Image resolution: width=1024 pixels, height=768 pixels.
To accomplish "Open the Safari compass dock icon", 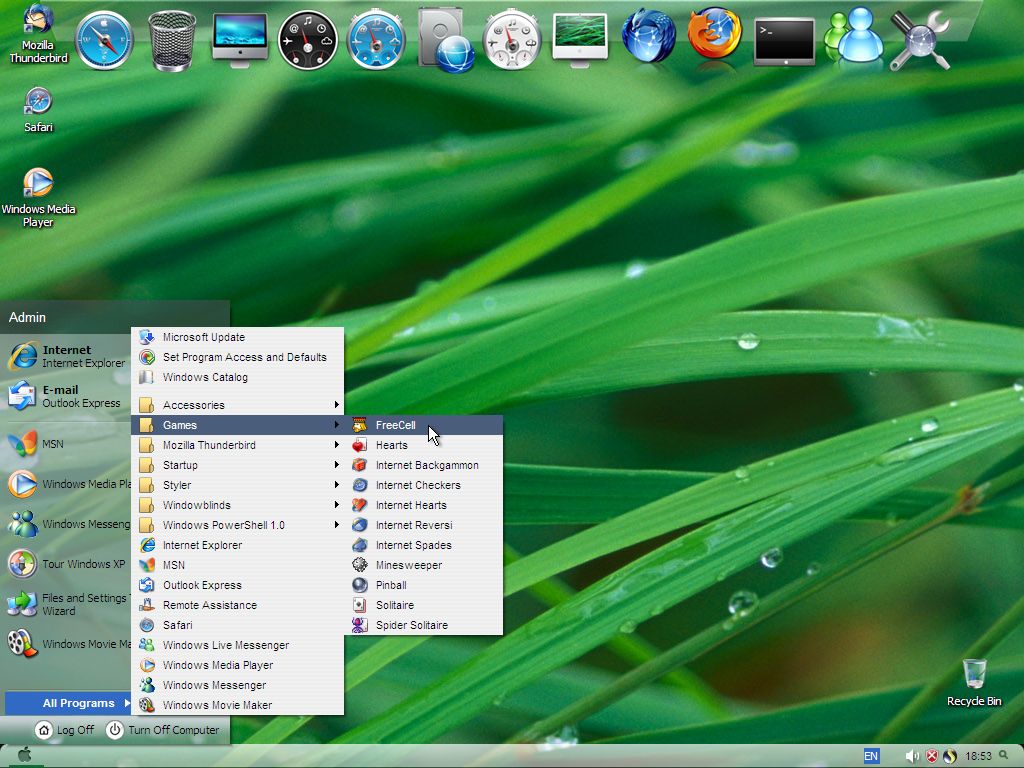I will point(104,40).
